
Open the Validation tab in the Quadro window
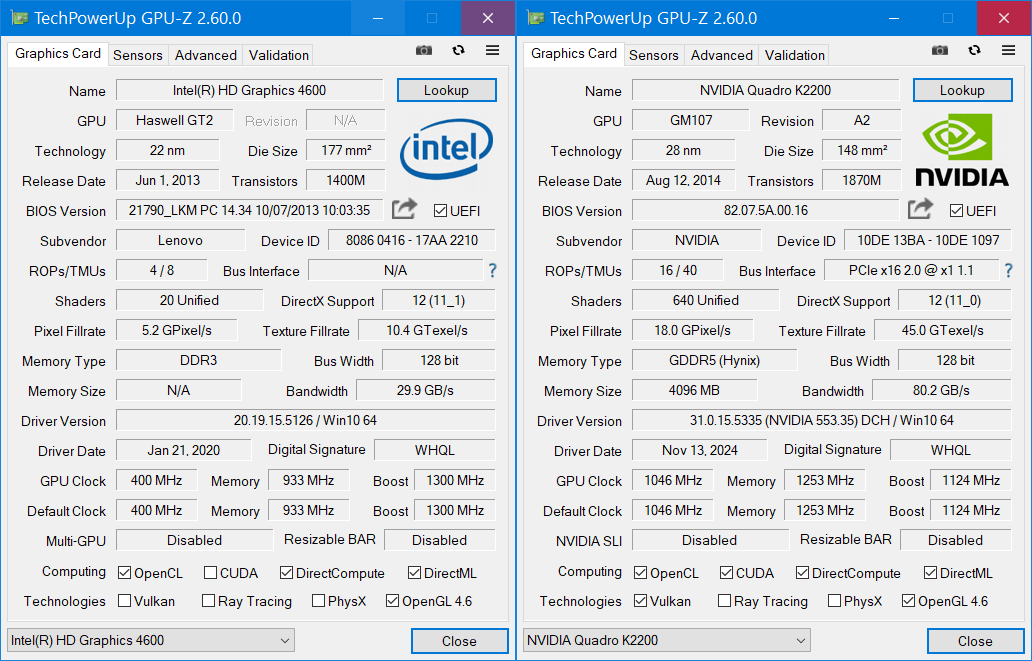click(793, 55)
